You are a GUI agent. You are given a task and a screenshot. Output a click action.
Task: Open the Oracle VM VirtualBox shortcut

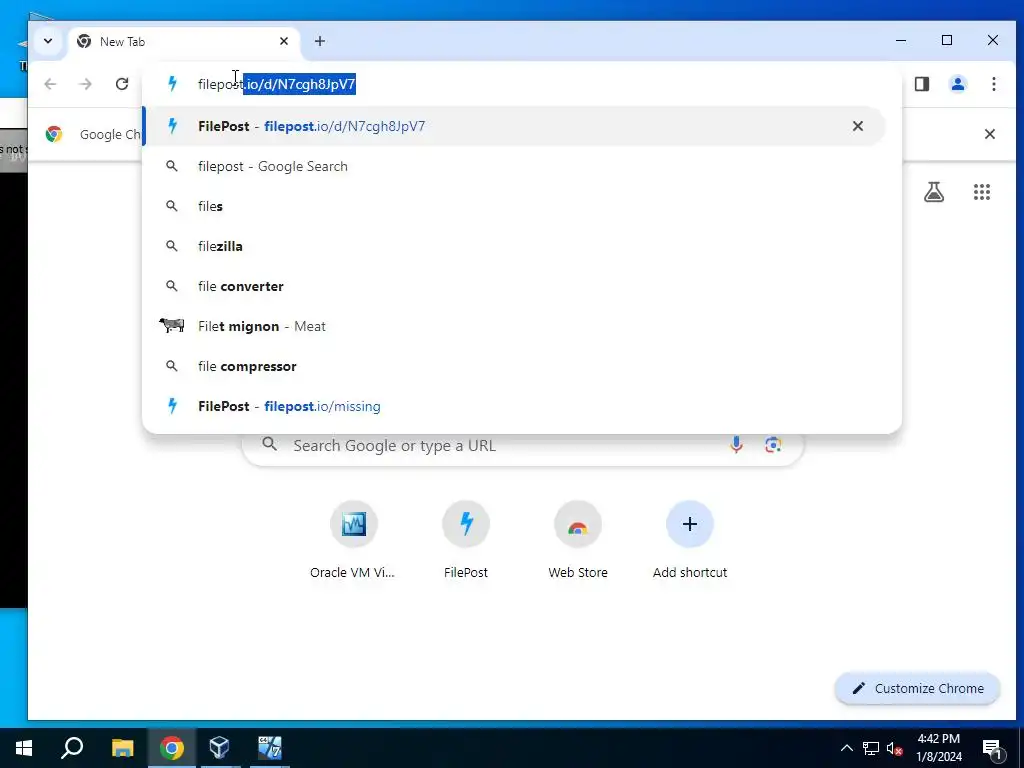point(353,541)
